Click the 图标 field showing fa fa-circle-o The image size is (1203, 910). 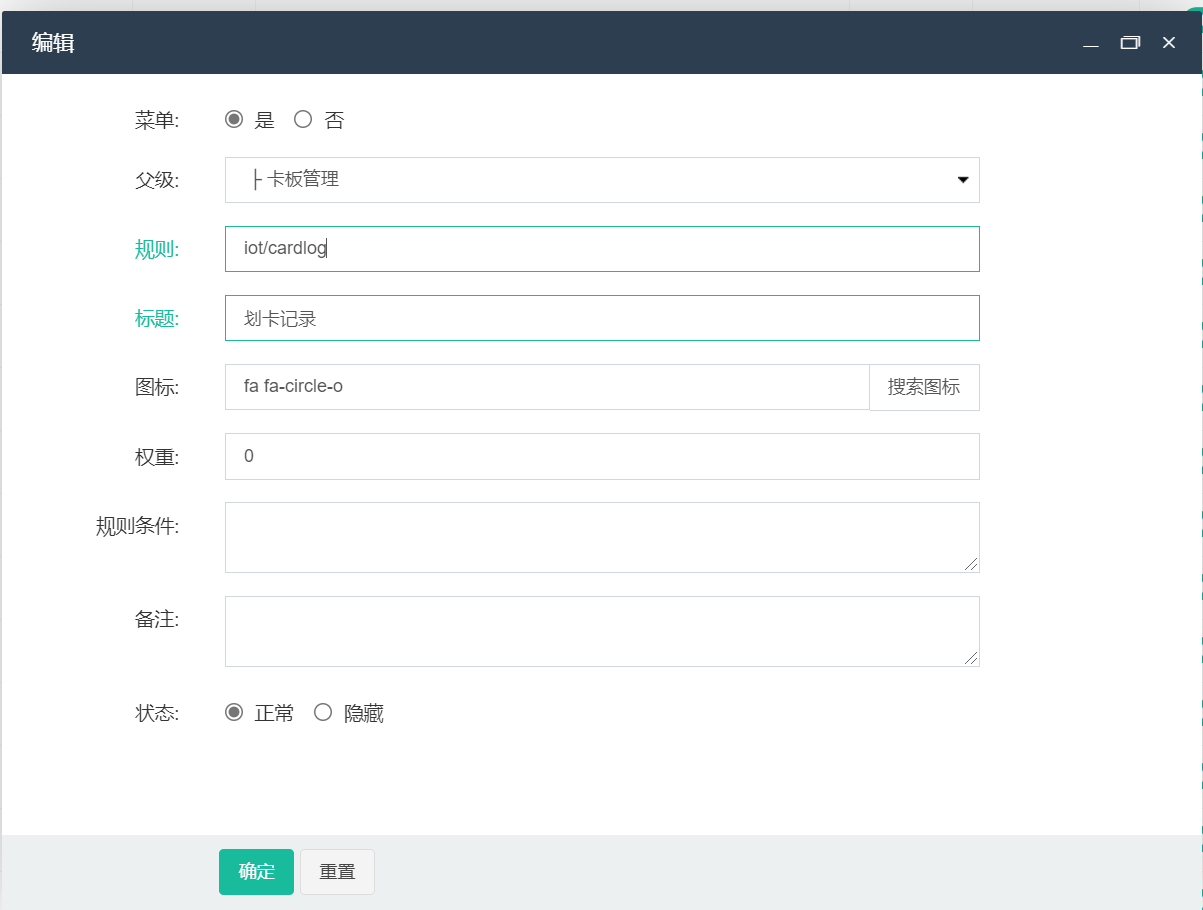[x=547, y=387]
